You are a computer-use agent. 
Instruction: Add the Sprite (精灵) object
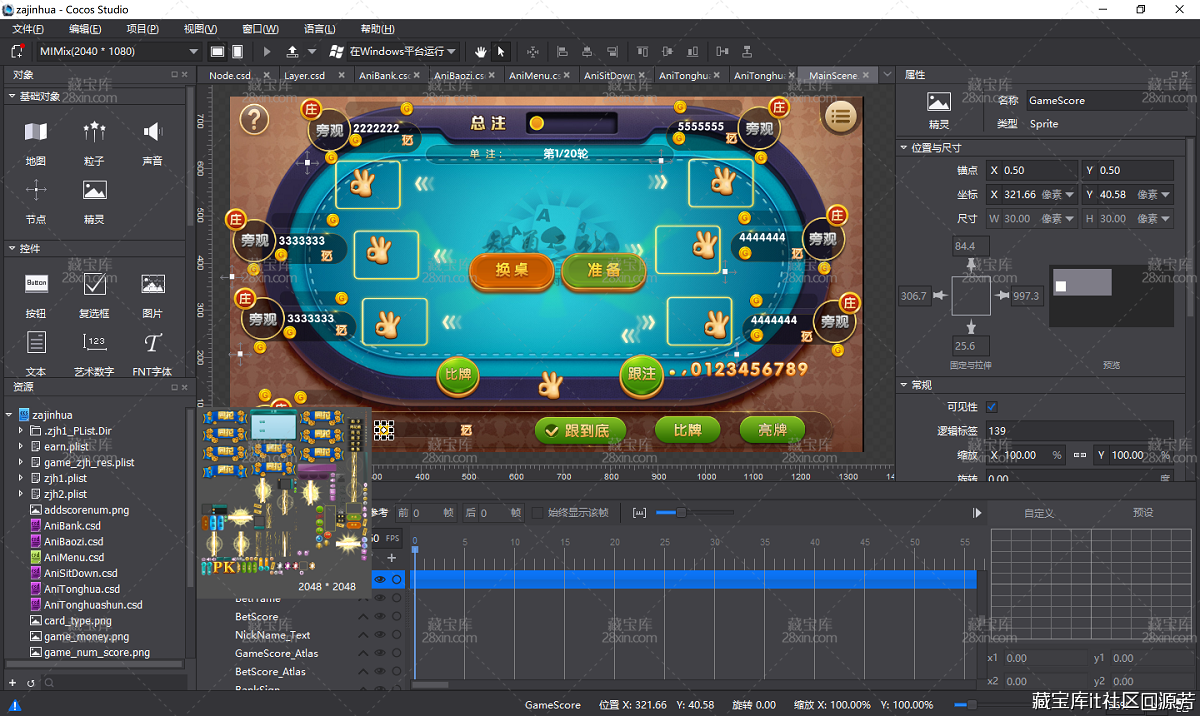click(94, 200)
